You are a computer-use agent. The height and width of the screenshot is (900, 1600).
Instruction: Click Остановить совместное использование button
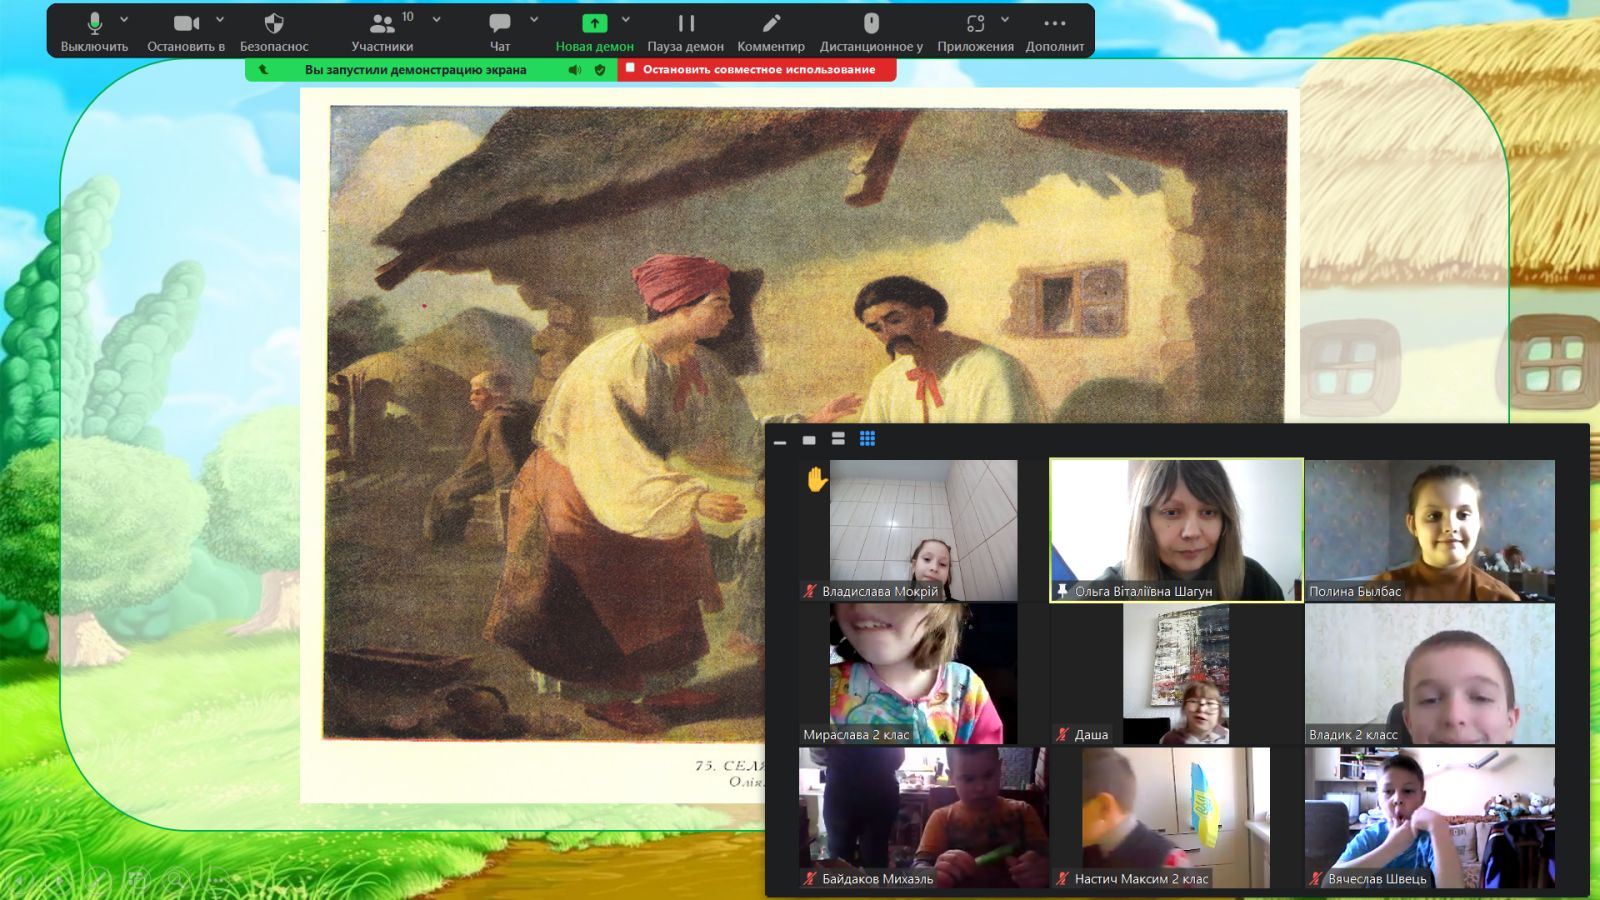(757, 70)
